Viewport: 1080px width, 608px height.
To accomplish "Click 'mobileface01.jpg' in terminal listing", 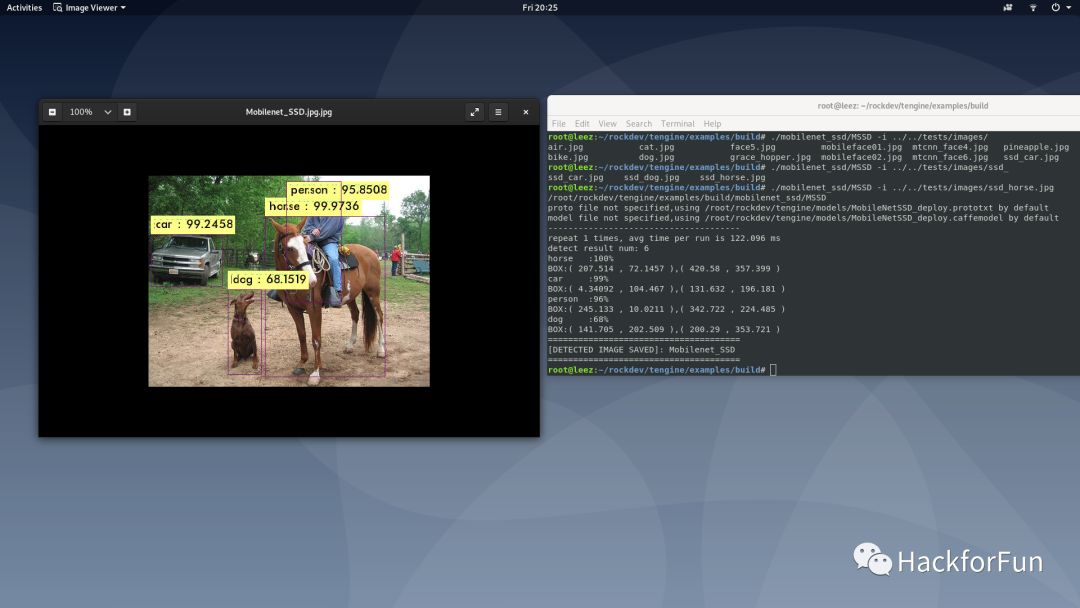I will pos(861,147).
